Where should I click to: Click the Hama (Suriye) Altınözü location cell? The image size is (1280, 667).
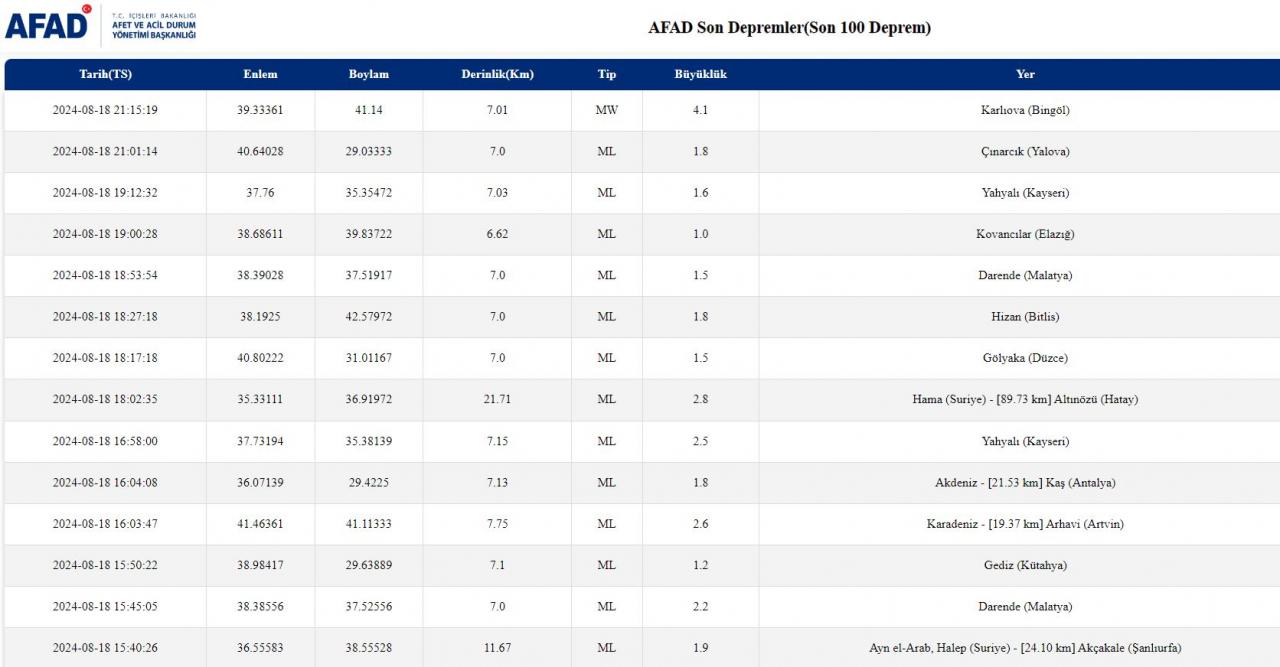pos(1025,400)
